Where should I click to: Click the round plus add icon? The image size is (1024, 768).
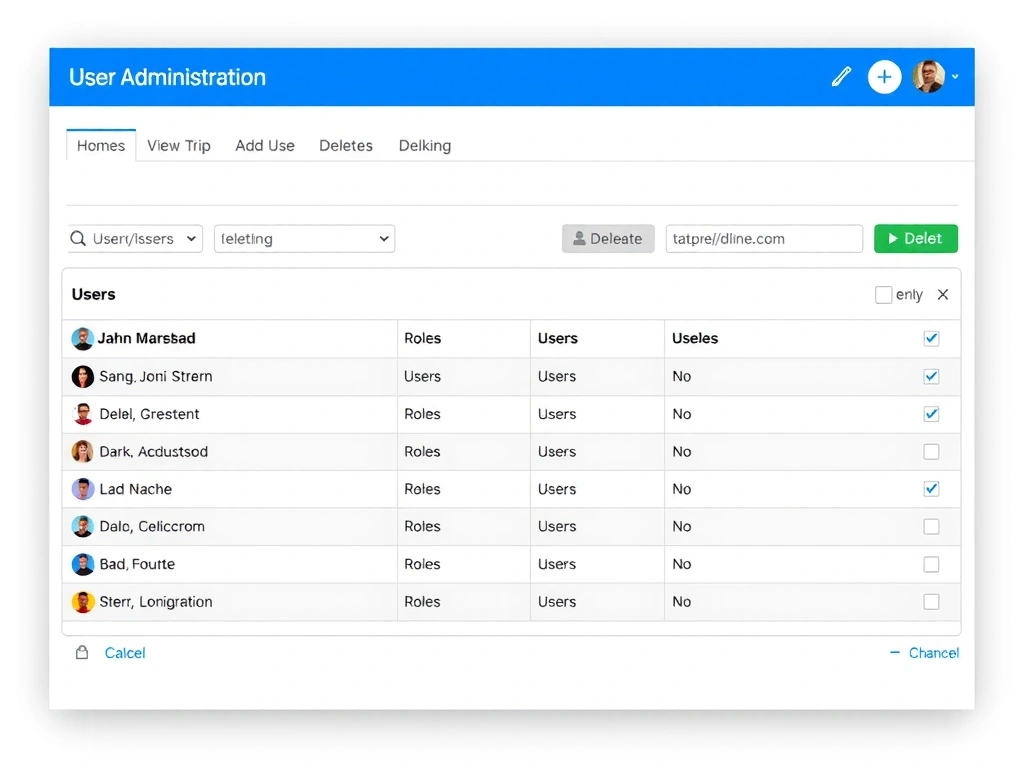click(x=884, y=77)
